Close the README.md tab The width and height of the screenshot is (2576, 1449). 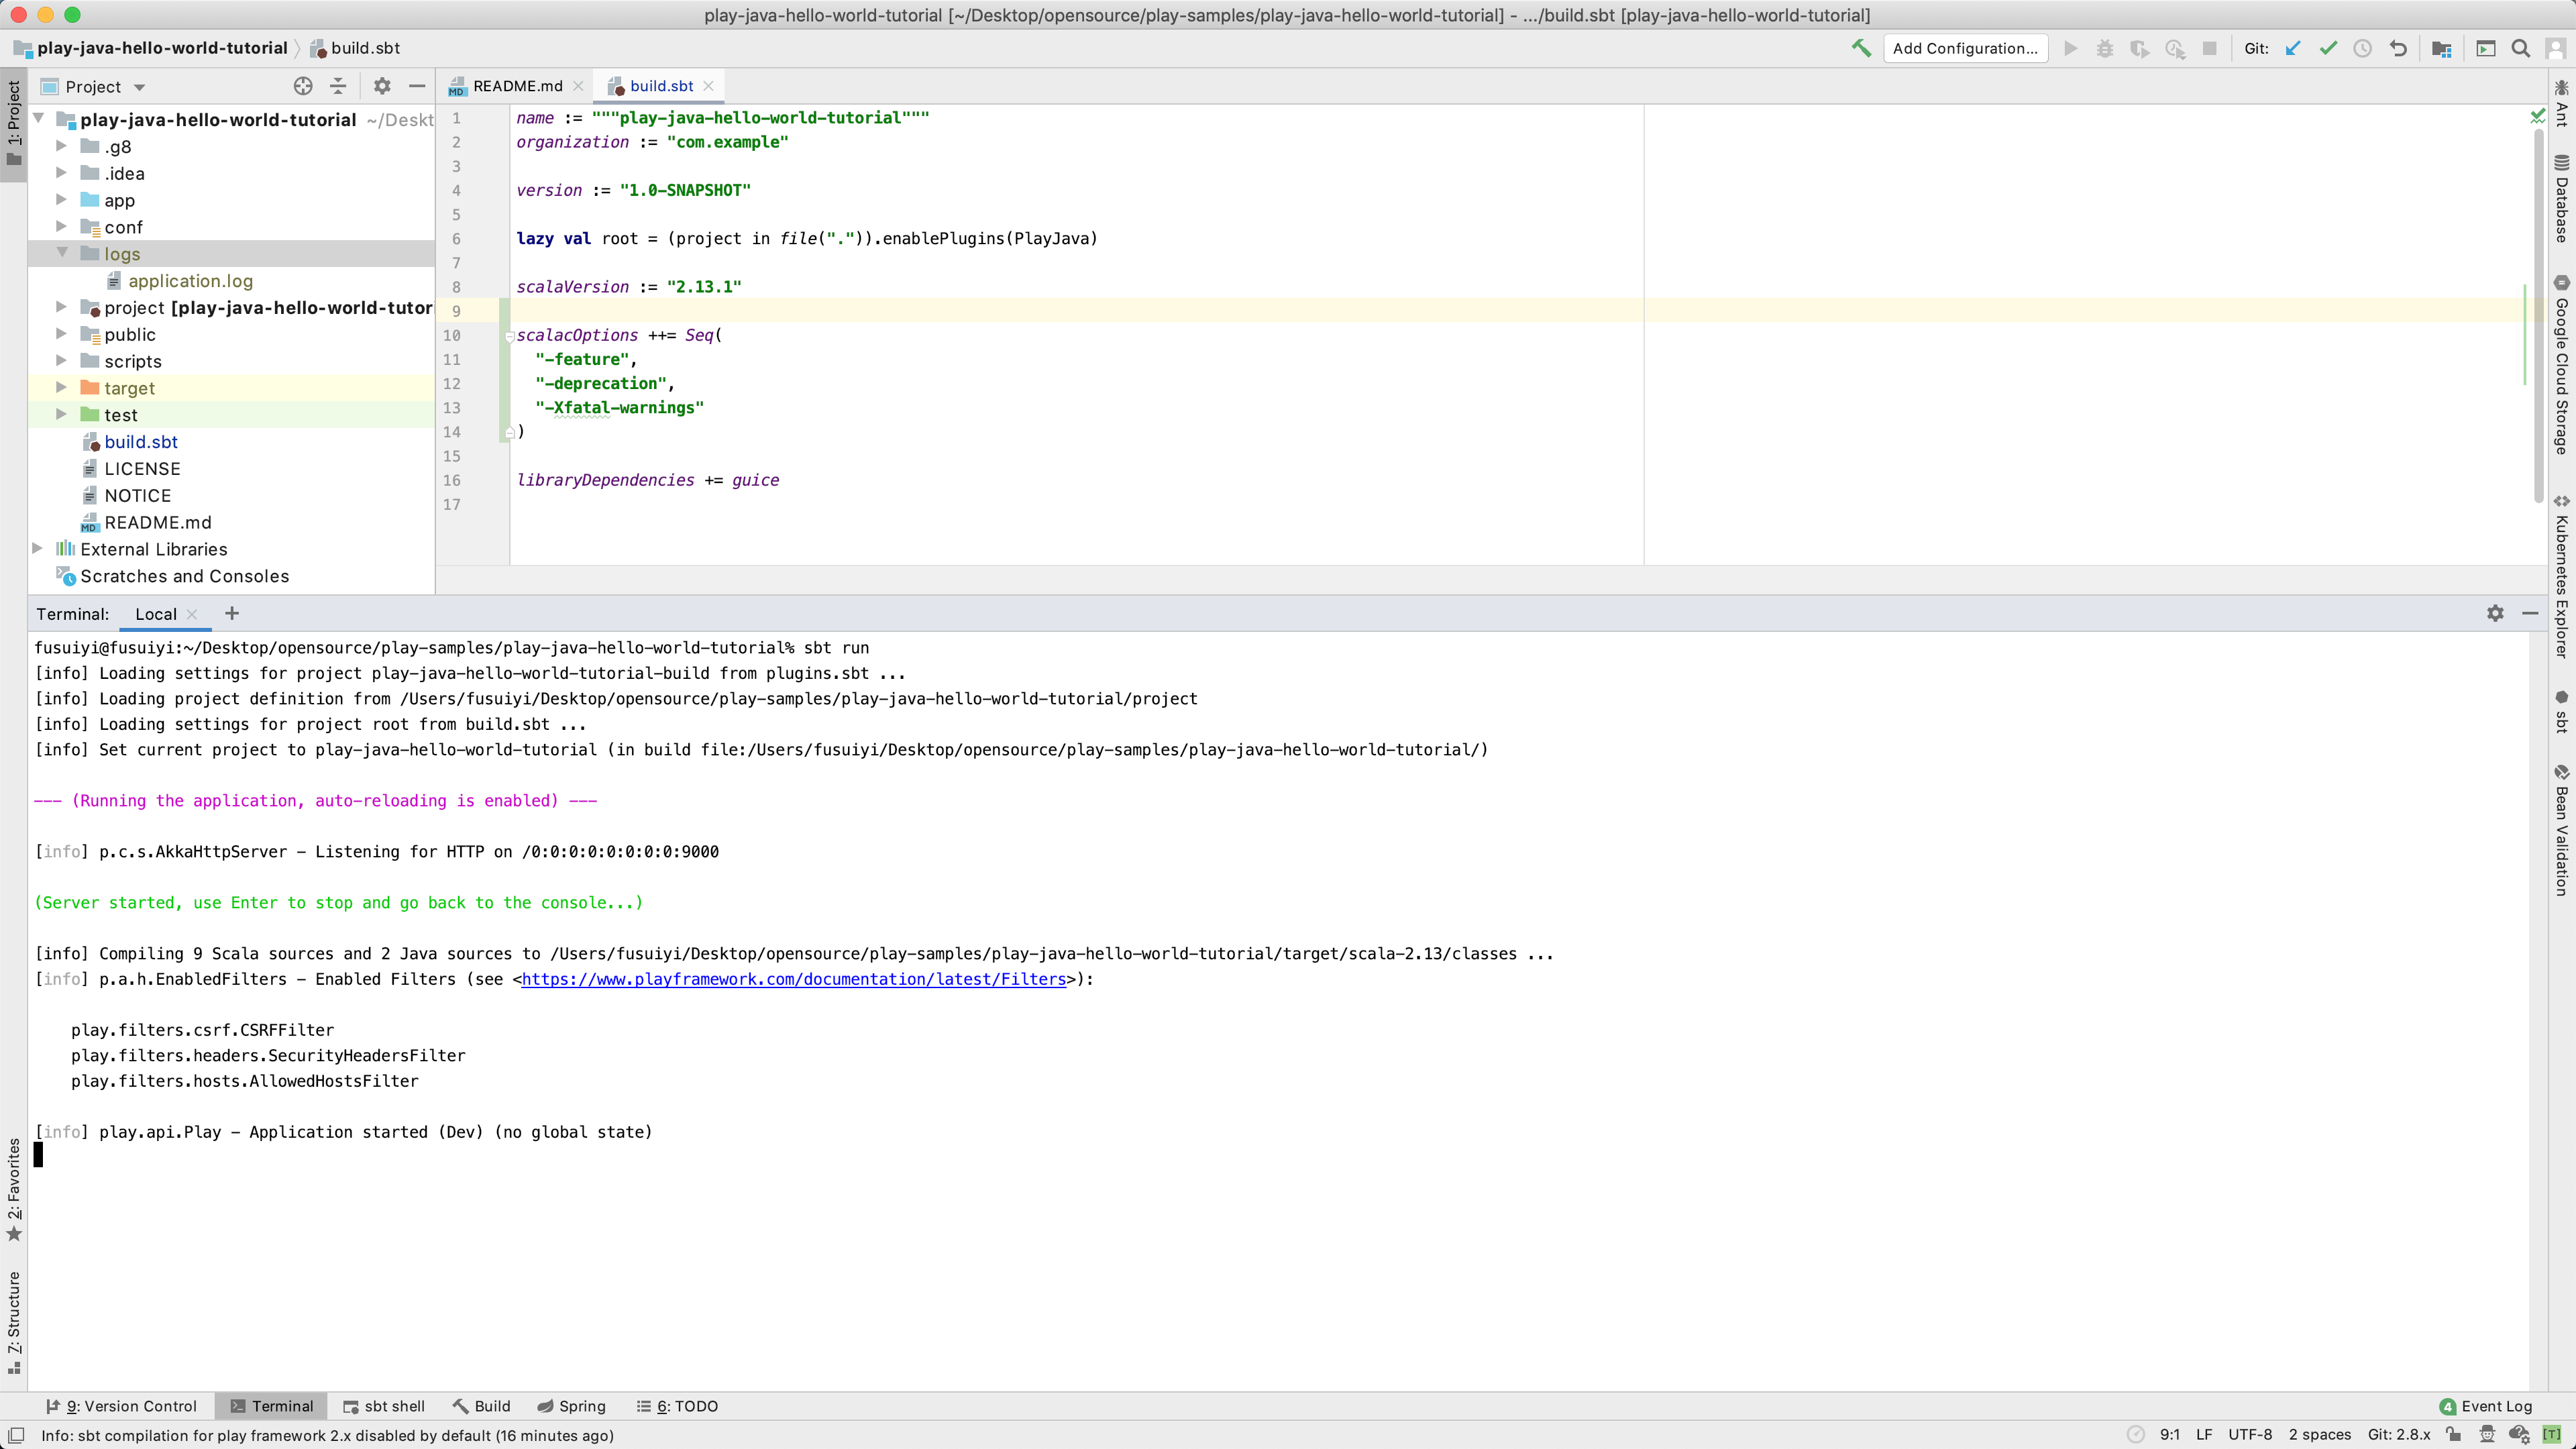point(578,86)
